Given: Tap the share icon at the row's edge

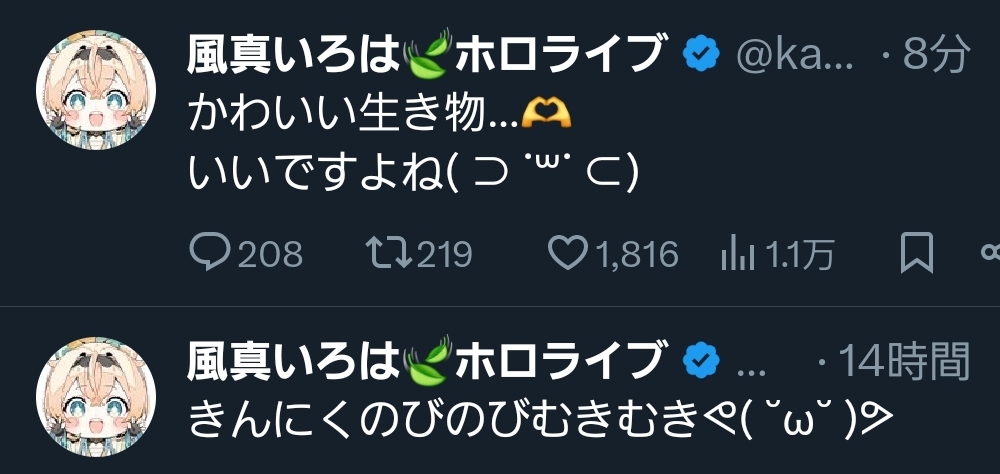Looking at the screenshot, I should (x=990, y=253).
